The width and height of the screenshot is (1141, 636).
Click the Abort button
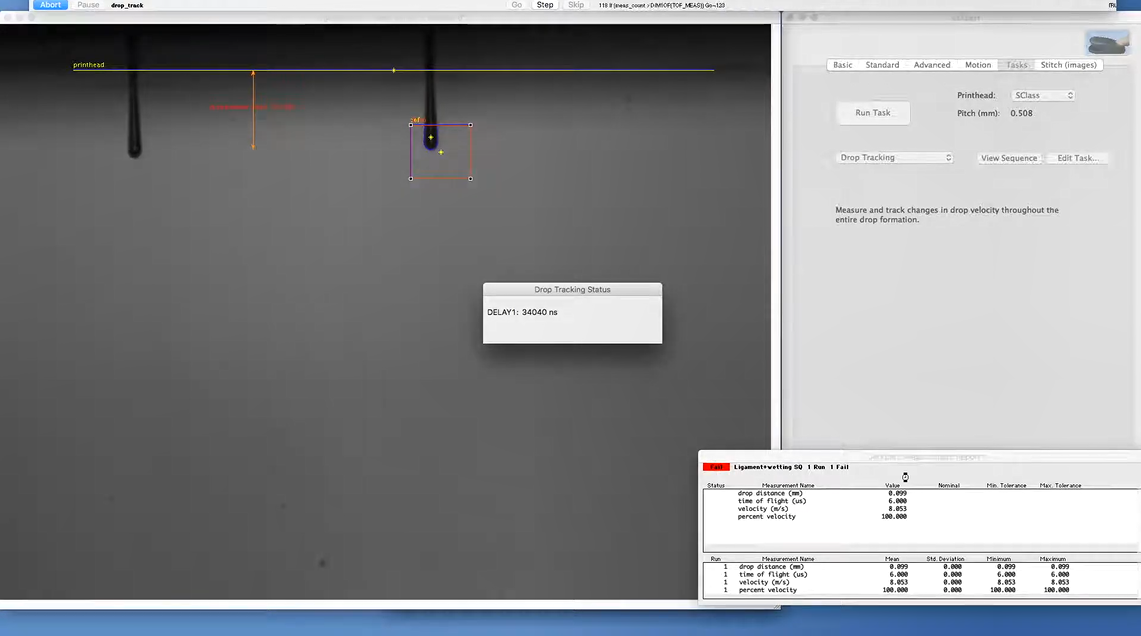pyautogui.click(x=50, y=5)
